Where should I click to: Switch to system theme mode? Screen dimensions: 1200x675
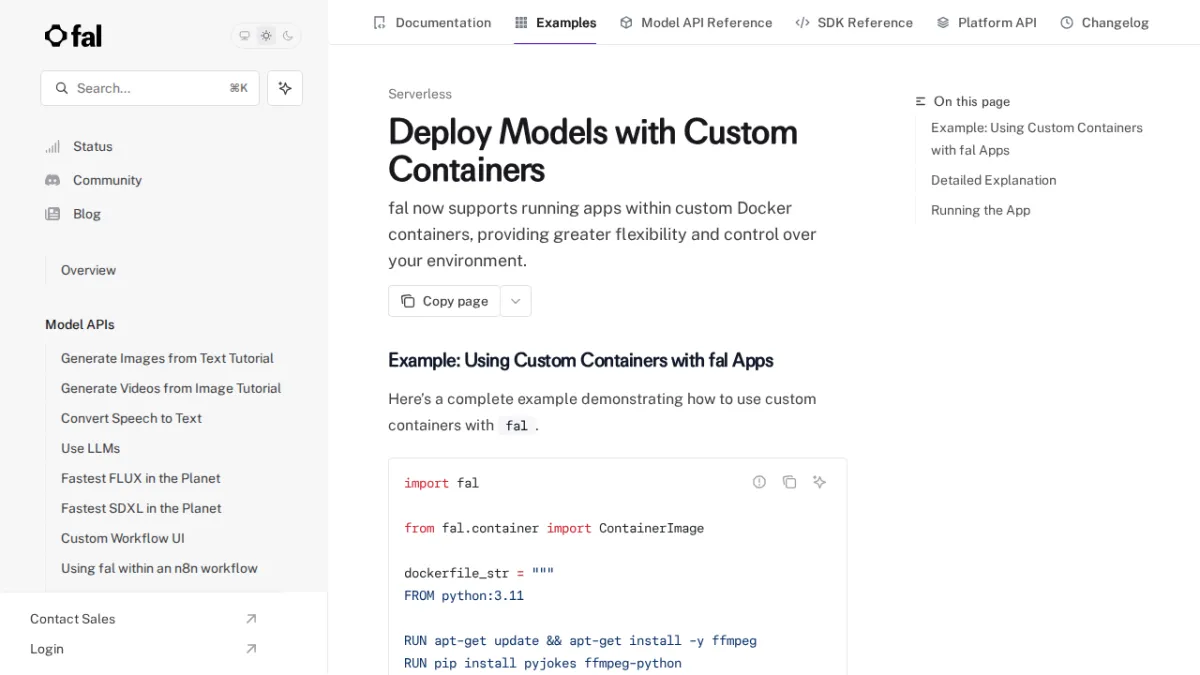tap(244, 36)
